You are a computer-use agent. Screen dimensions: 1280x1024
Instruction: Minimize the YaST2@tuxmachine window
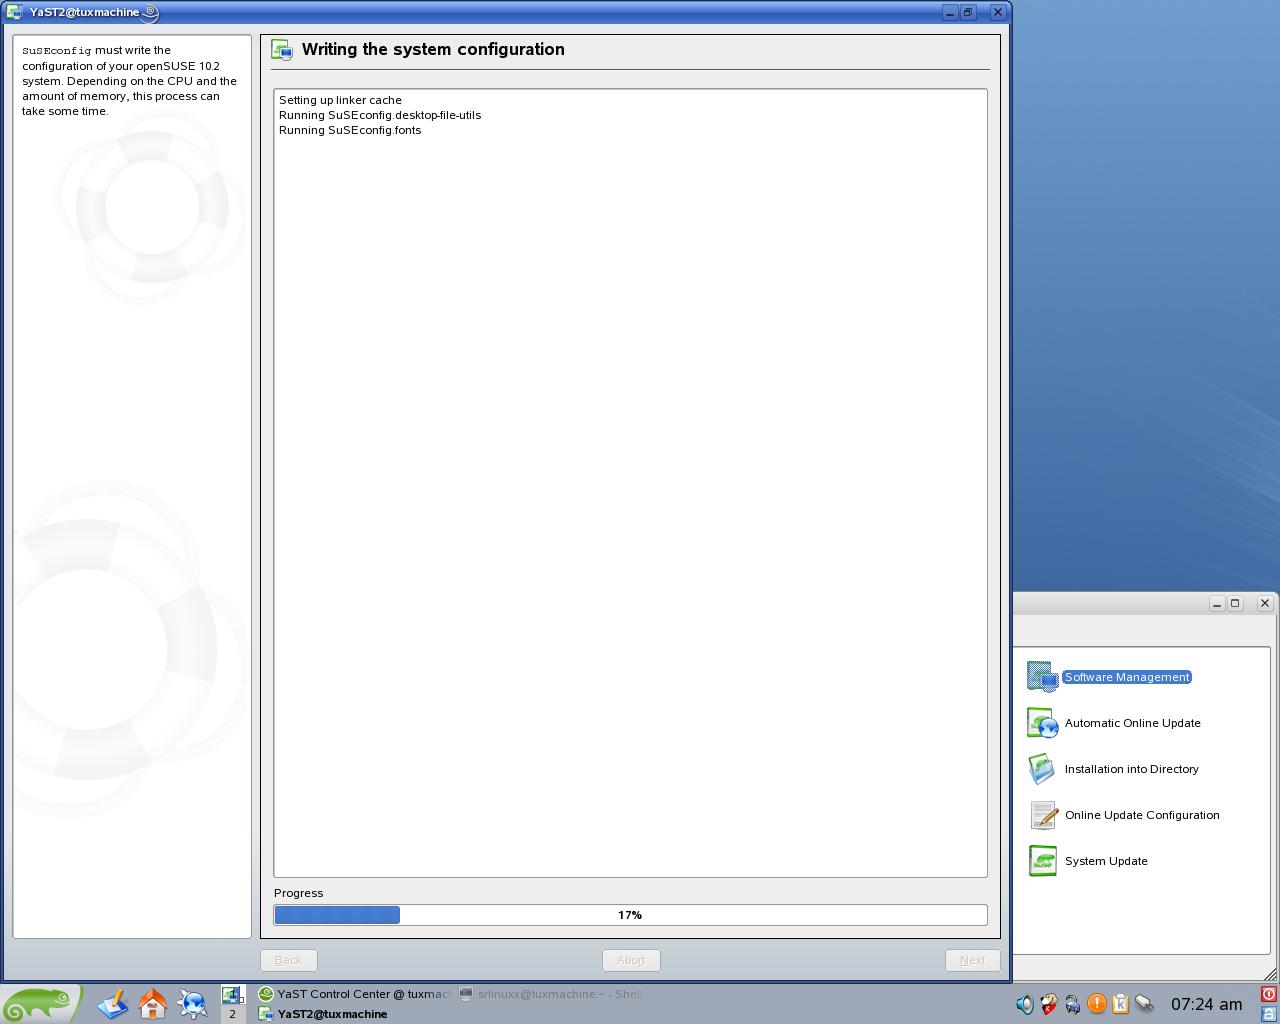(949, 12)
